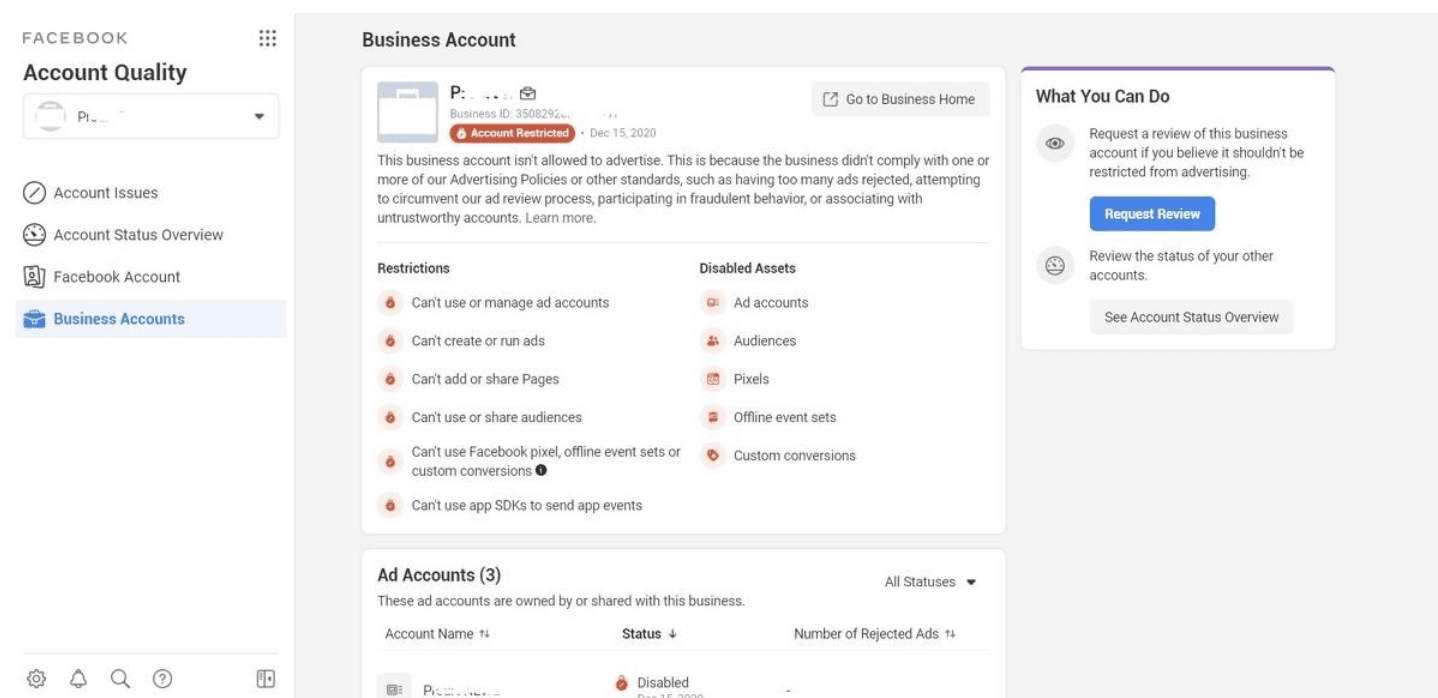Click the gauge icon beside "Review the status"
Image resolution: width=1438 pixels, height=698 pixels.
pos(1054,266)
